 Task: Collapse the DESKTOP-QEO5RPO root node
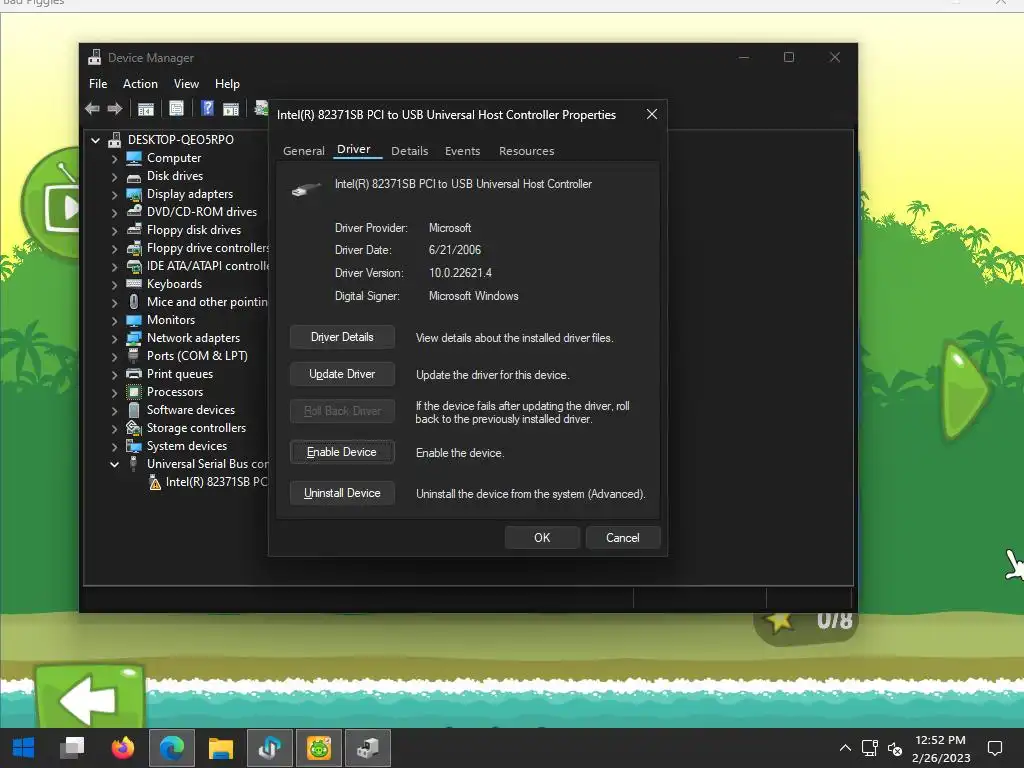pyautogui.click(x=95, y=140)
